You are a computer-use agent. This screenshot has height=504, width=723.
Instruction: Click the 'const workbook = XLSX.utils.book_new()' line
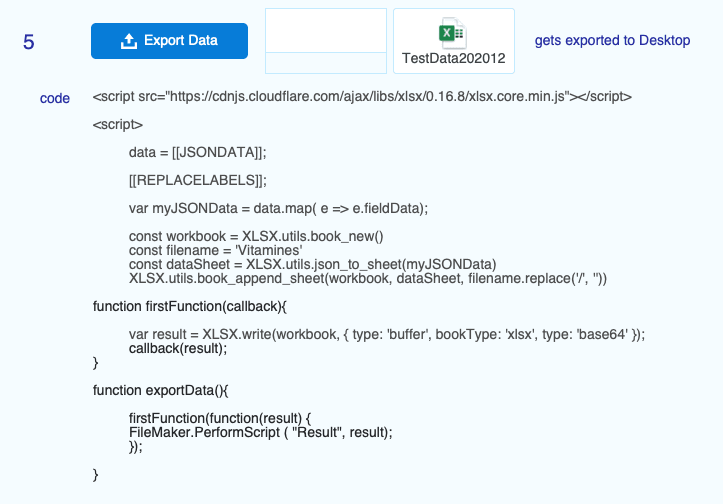[256, 236]
